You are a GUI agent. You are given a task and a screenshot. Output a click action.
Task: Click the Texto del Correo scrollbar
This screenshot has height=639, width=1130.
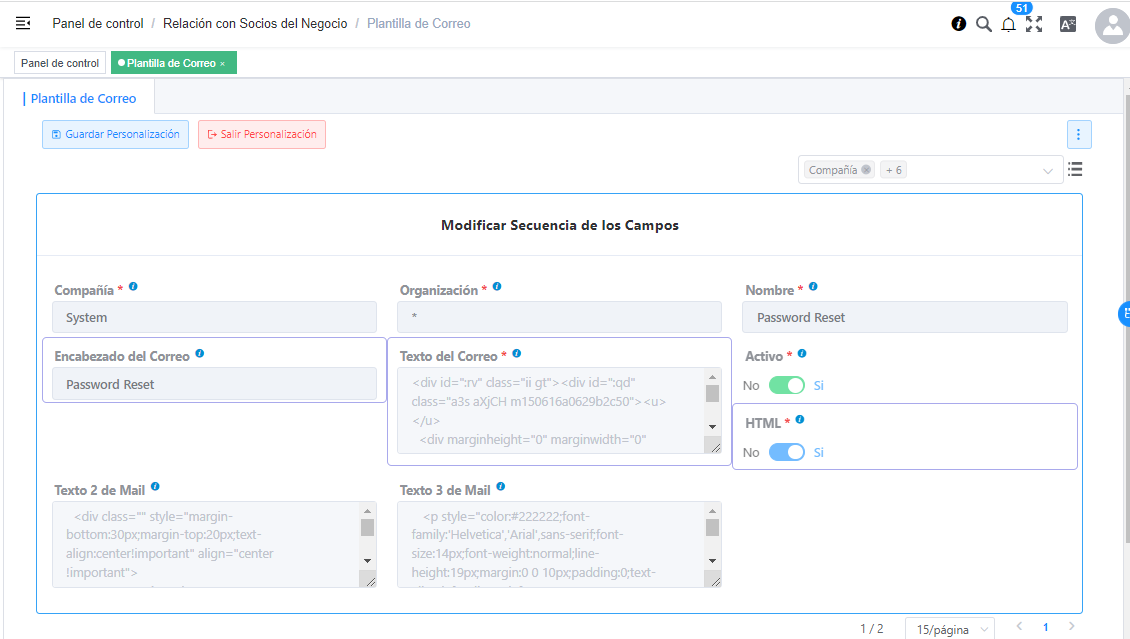click(x=712, y=410)
